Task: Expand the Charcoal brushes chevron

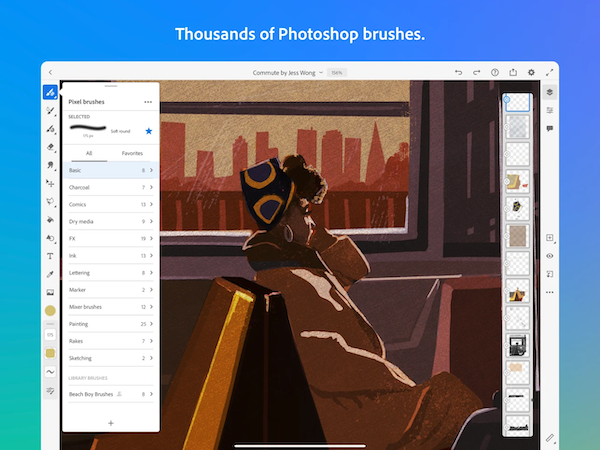Action: pyautogui.click(x=151, y=188)
